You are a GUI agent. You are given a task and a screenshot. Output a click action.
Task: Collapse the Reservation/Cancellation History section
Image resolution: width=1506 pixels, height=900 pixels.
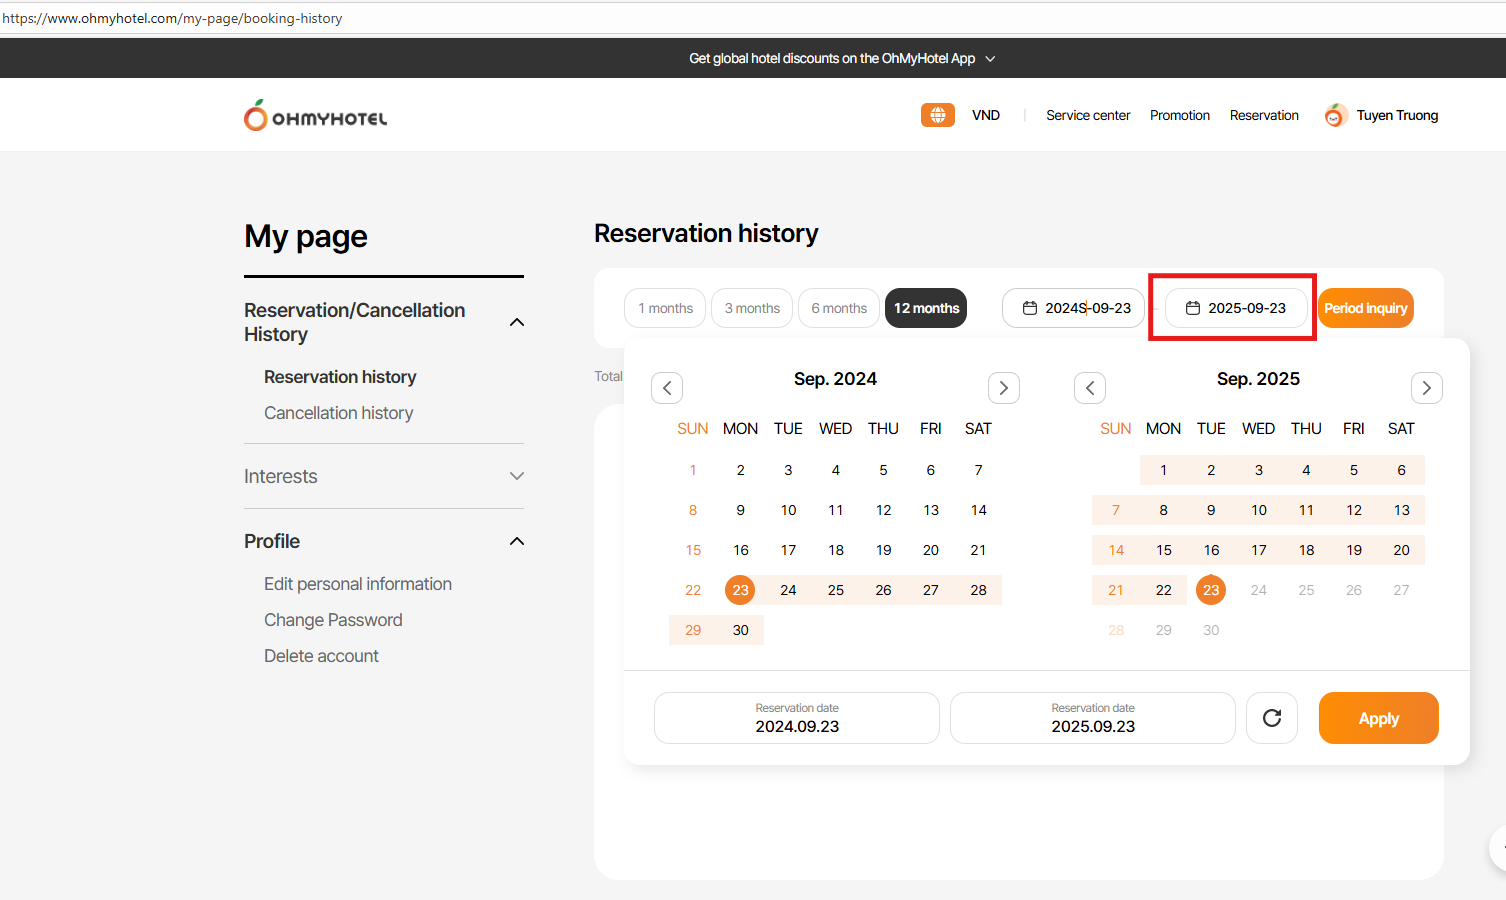(516, 322)
